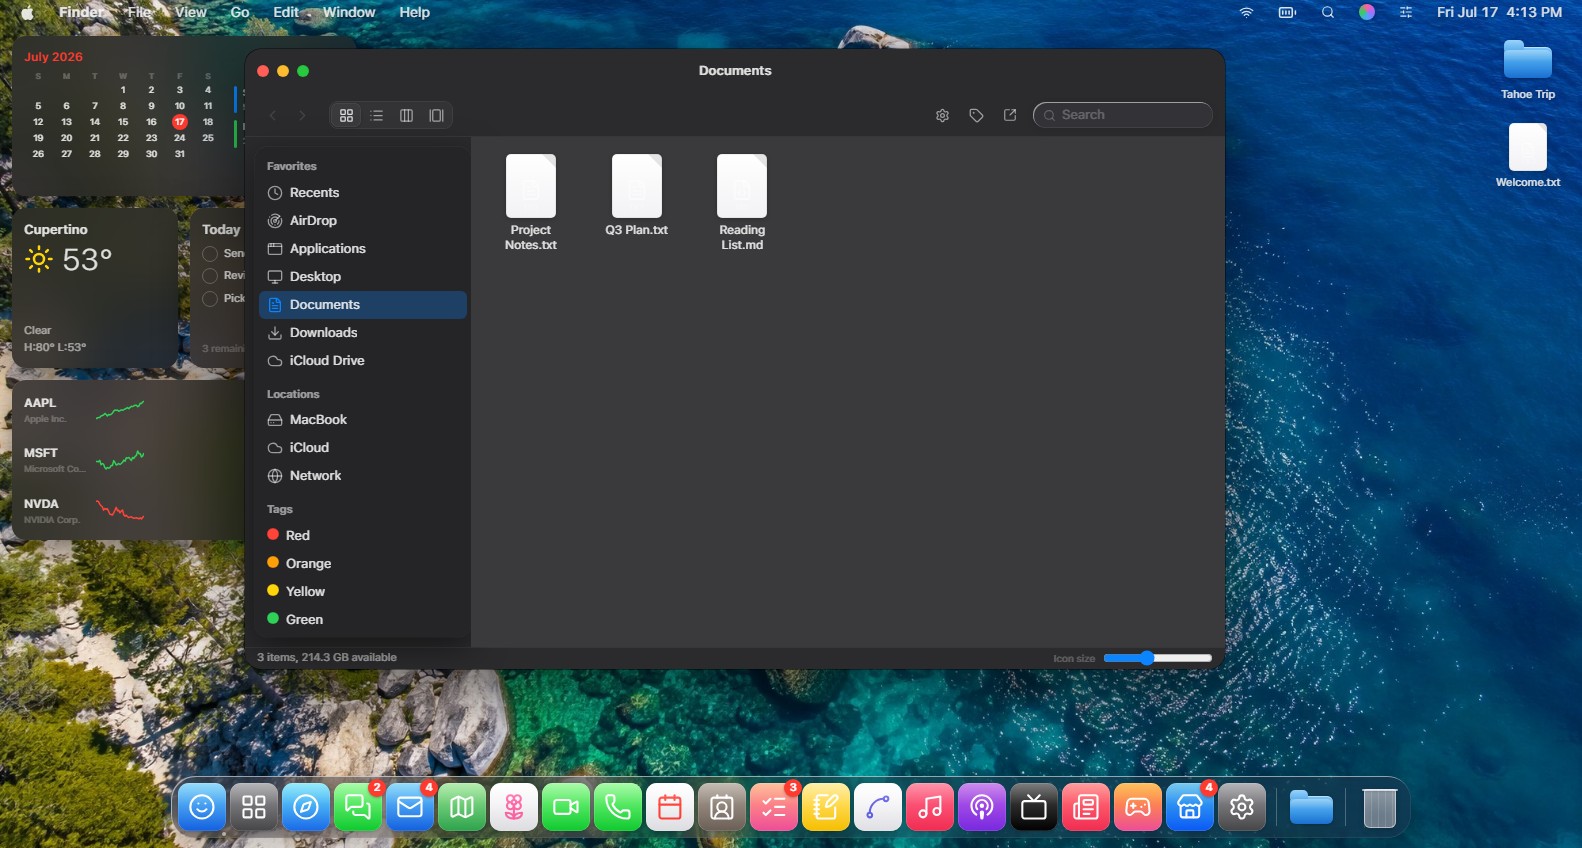This screenshot has height=848, width=1582.
Task: Go back with the left chevron
Action: pos(273,115)
